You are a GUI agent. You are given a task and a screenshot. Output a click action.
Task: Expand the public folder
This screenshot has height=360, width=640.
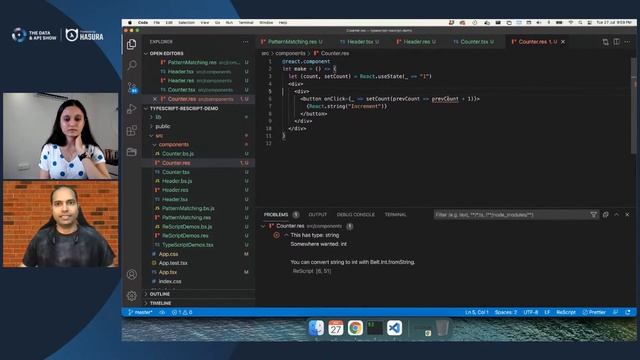coord(162,127)
